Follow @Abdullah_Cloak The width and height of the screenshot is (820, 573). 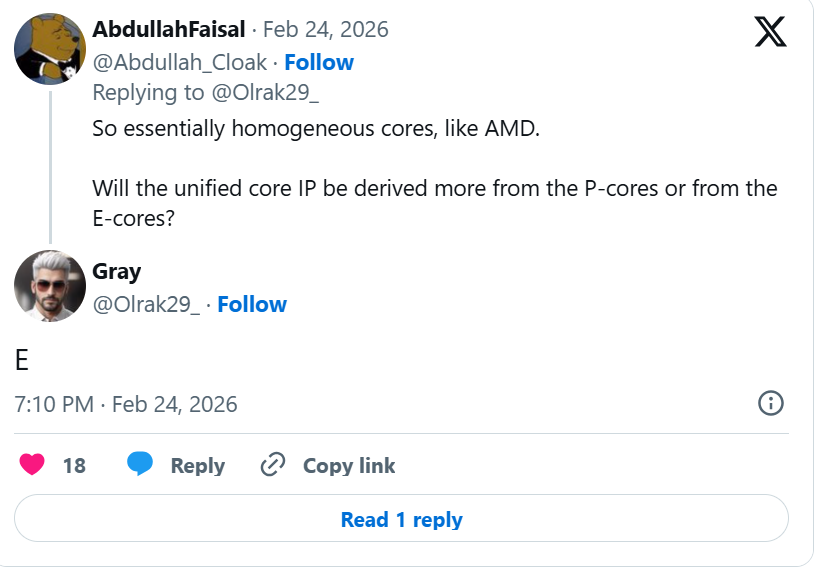click(x=319, y=62)
